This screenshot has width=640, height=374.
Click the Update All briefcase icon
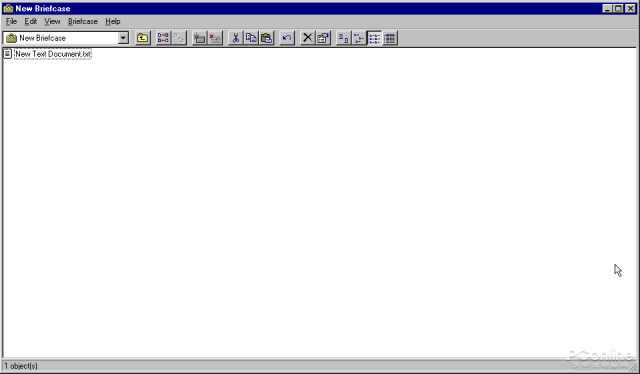[199, 38]
